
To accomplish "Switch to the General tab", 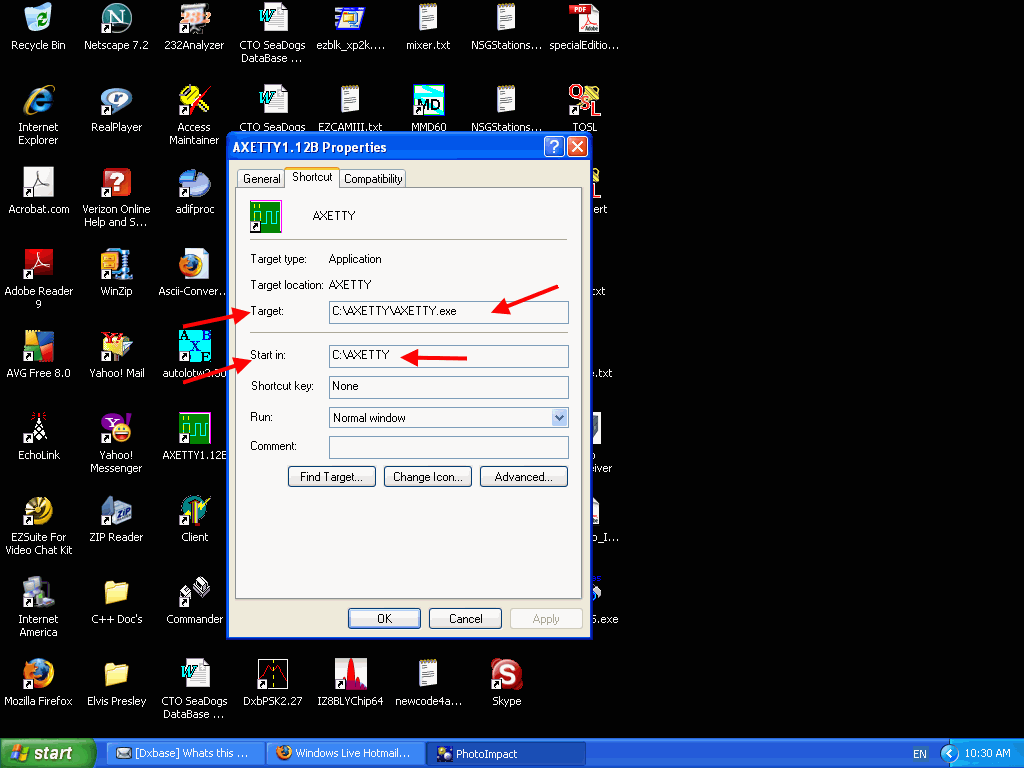I will tap(261, 179).
